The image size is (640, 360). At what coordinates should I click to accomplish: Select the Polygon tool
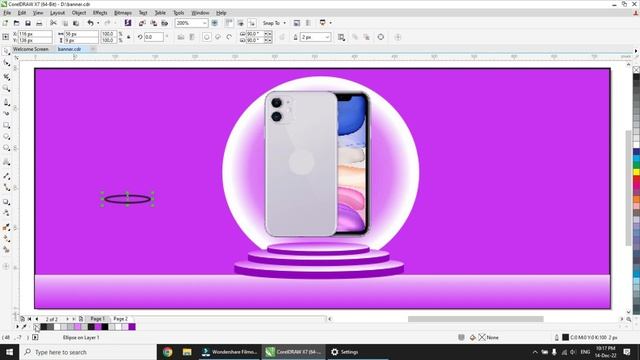(x=6, y=148)
